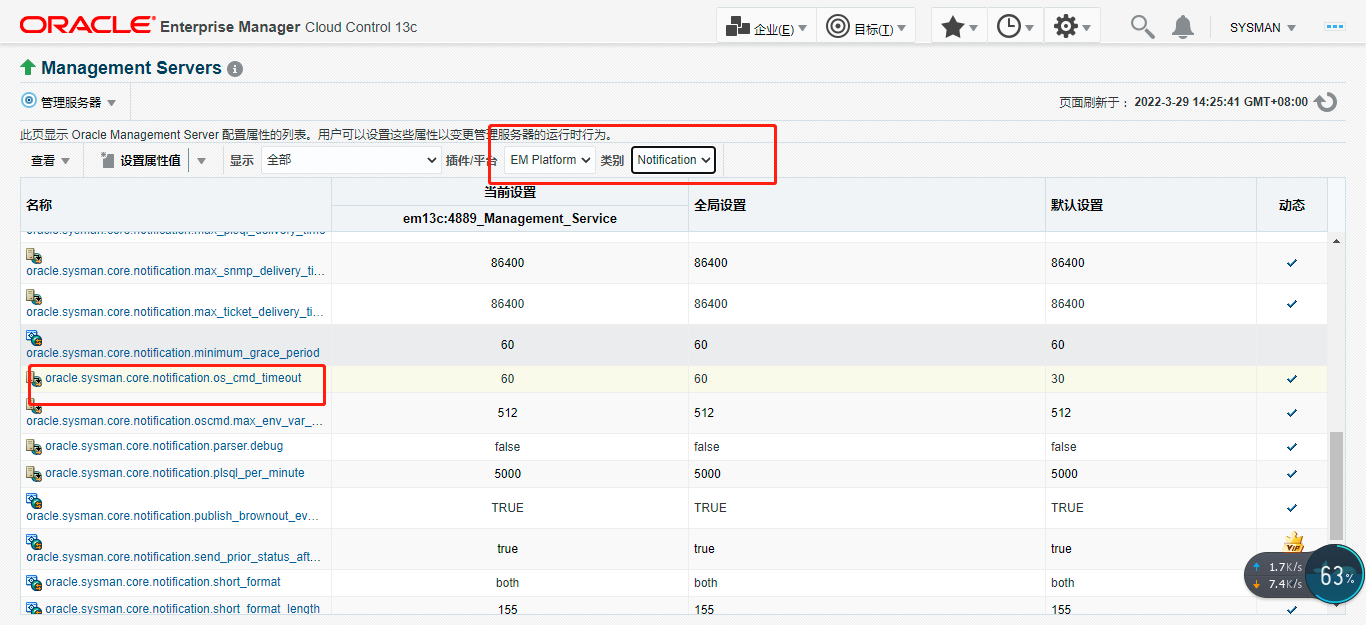Click the icon beside plsql_per_minute
The image size is (1366, 625).
pyautogui.click(x=34, y=474)
